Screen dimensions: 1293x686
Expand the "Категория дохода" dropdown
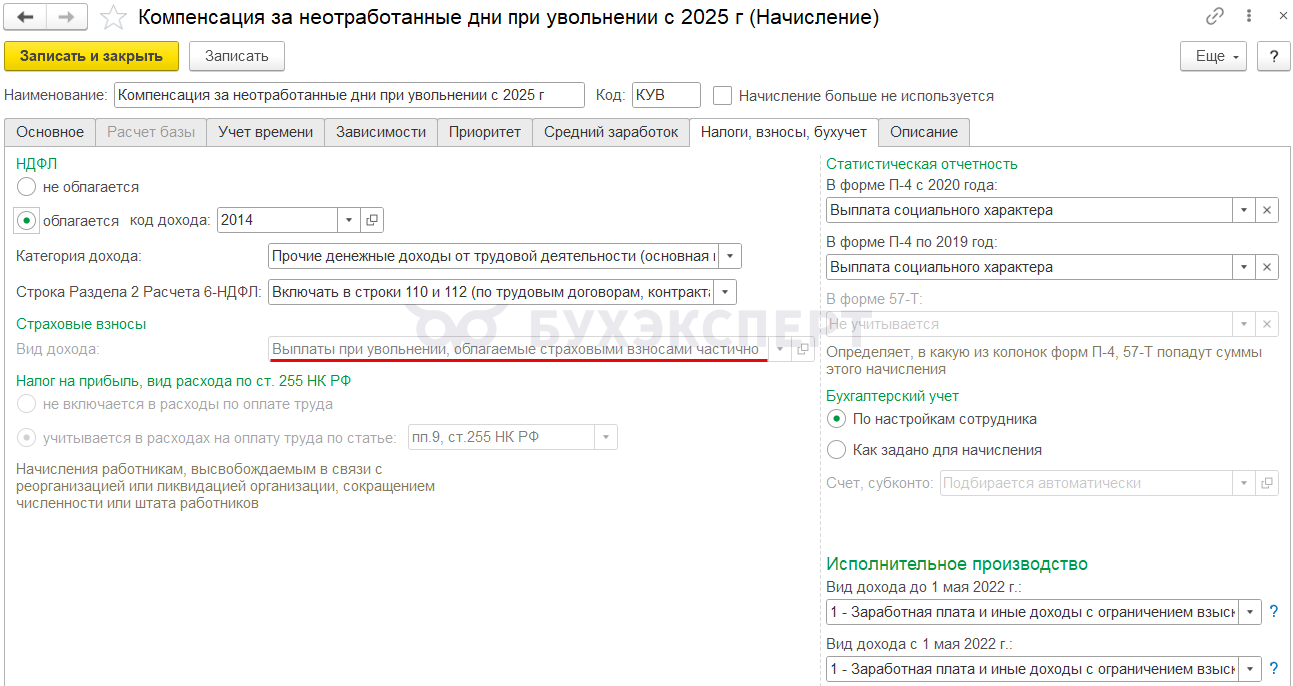(731, 256)
